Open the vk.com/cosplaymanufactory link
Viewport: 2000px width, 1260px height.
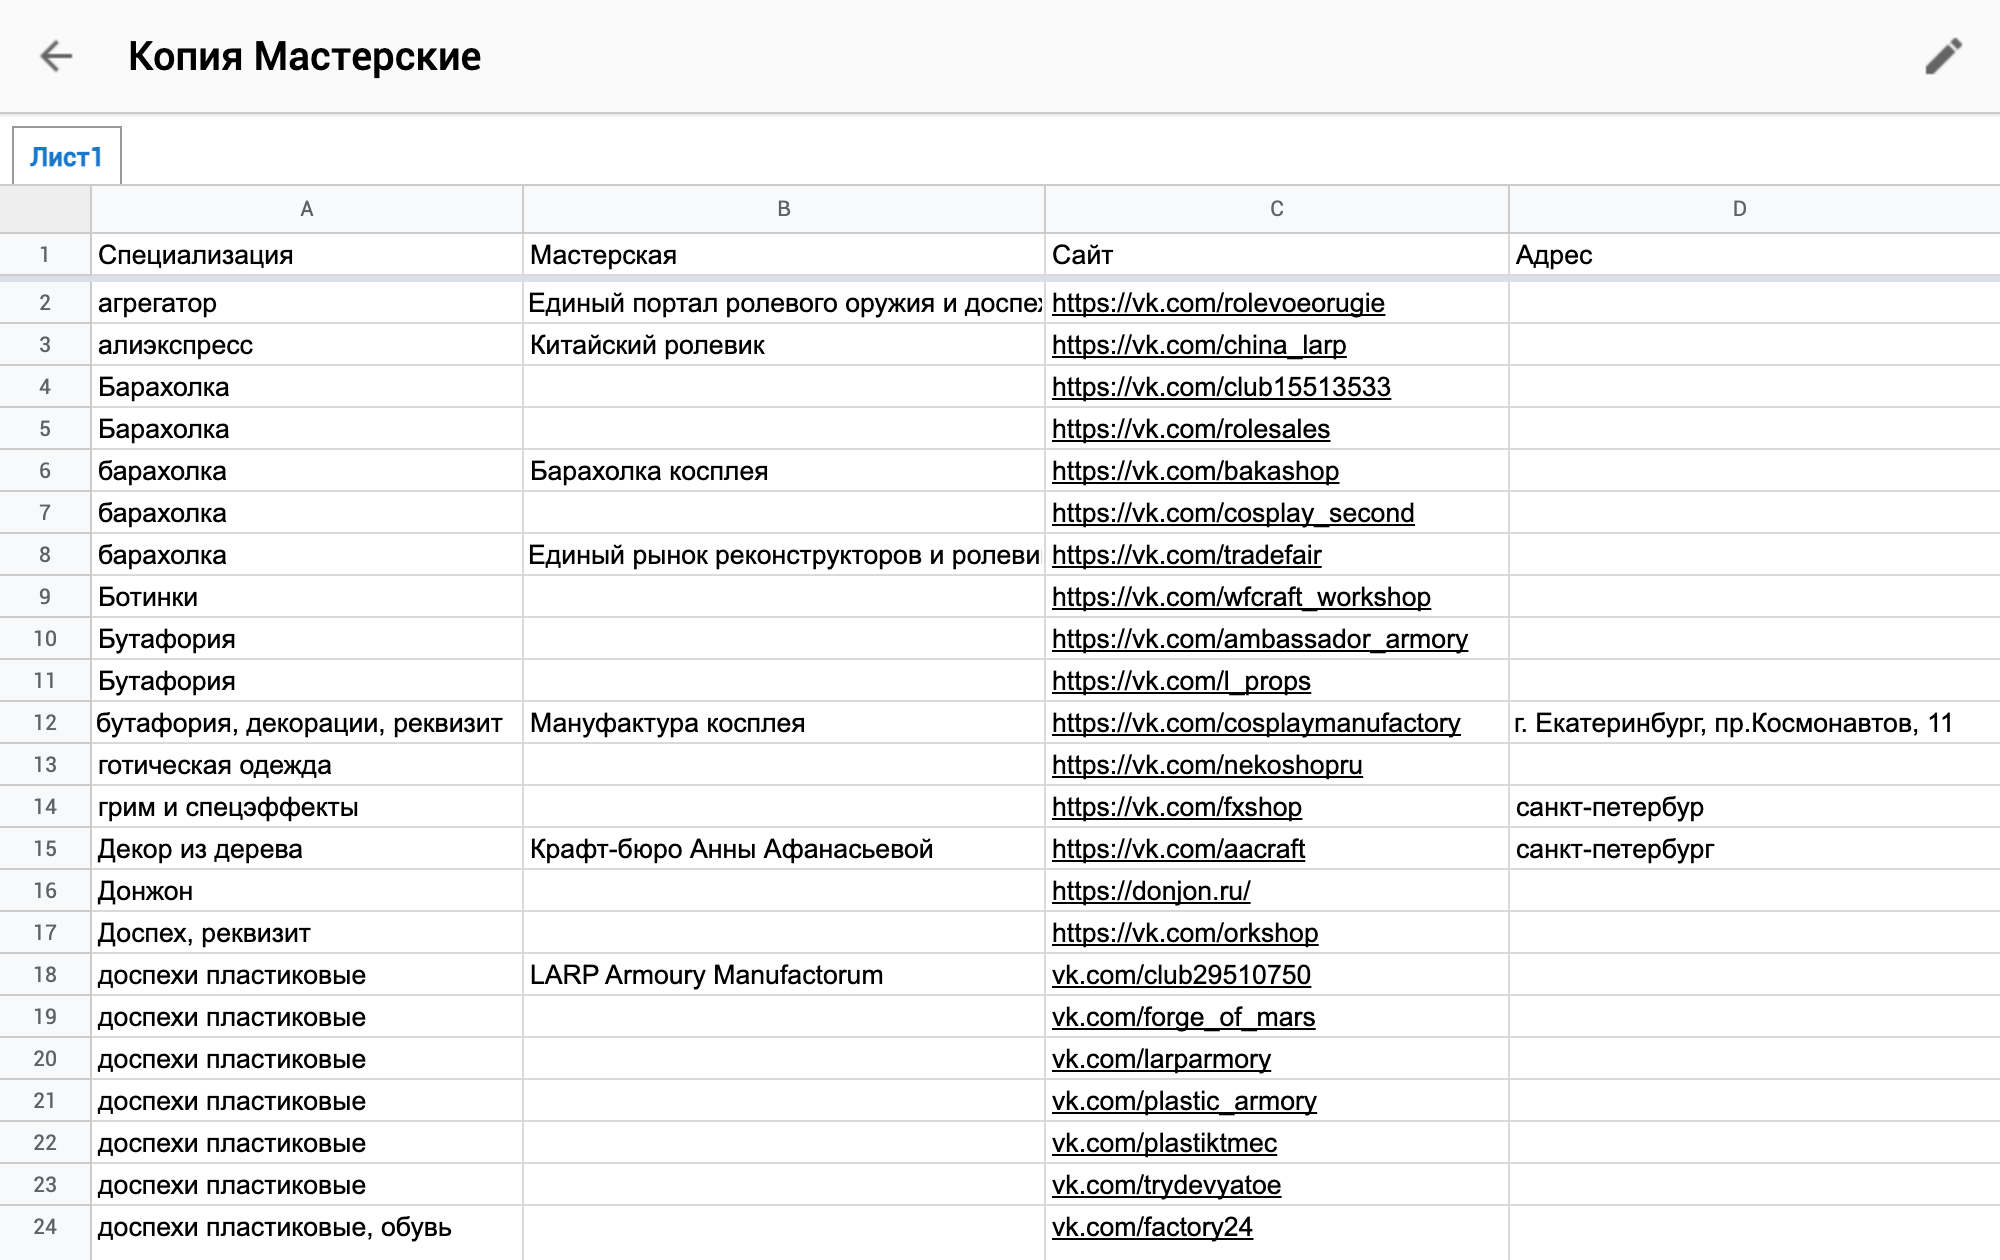coord(1256,723)
